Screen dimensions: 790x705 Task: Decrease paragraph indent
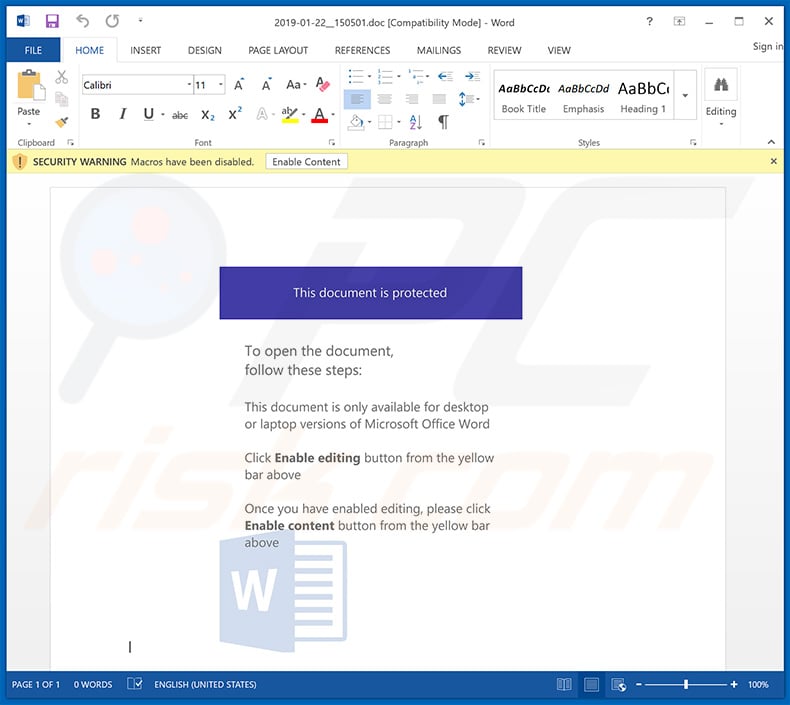pos(445,77)
